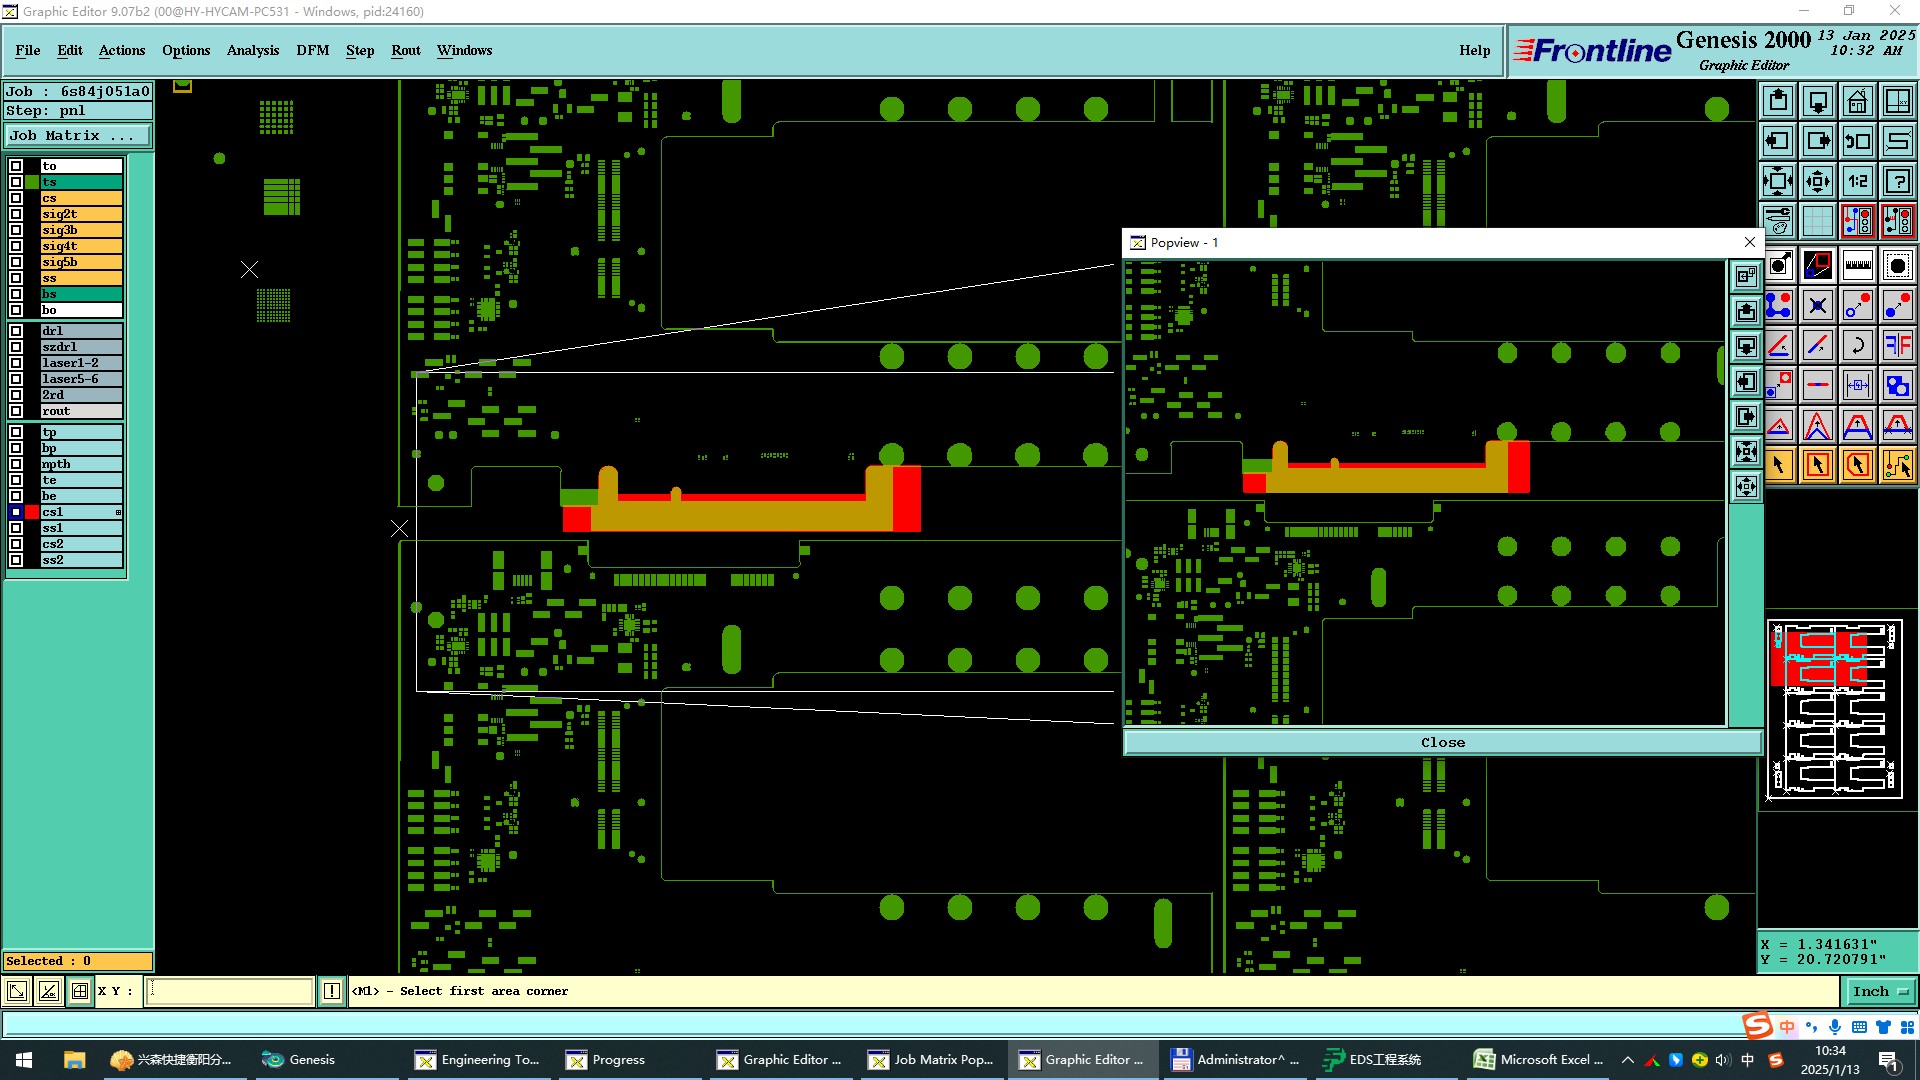Click the X Y coordinate input field

click(231, 991)
